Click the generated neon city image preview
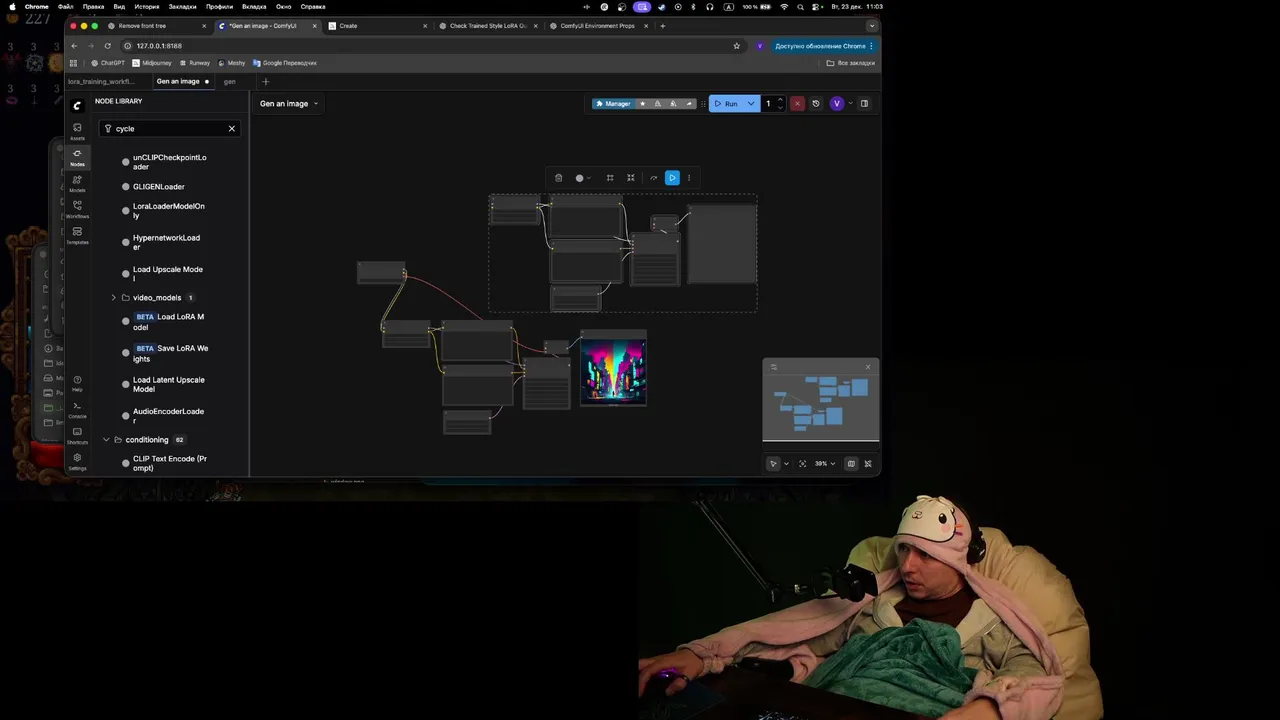Screen dimensions: 1280x720 coord(613,372)
